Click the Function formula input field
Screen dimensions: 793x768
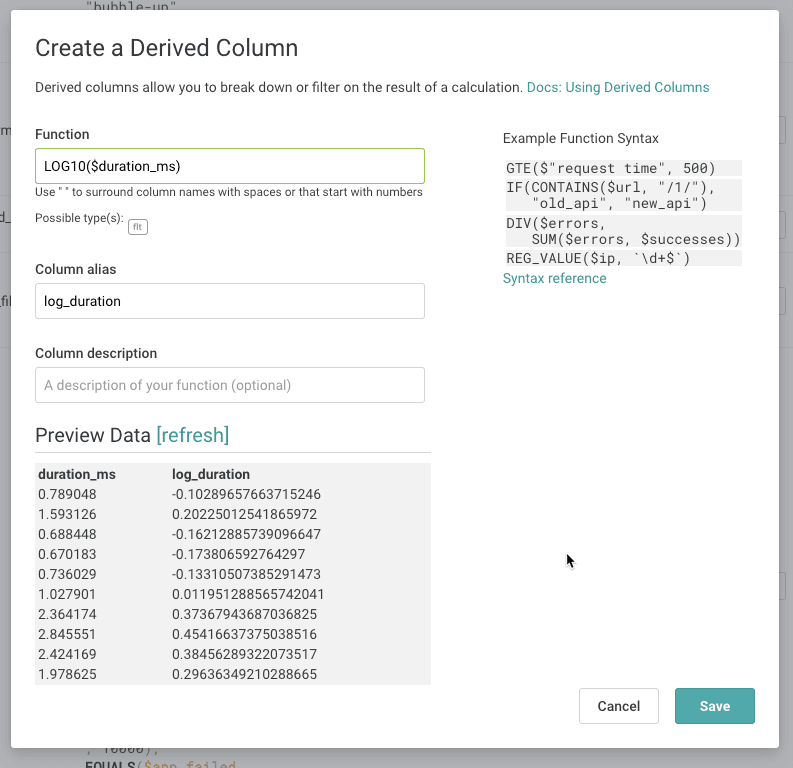pyautogui.click(x=229, y=166)
